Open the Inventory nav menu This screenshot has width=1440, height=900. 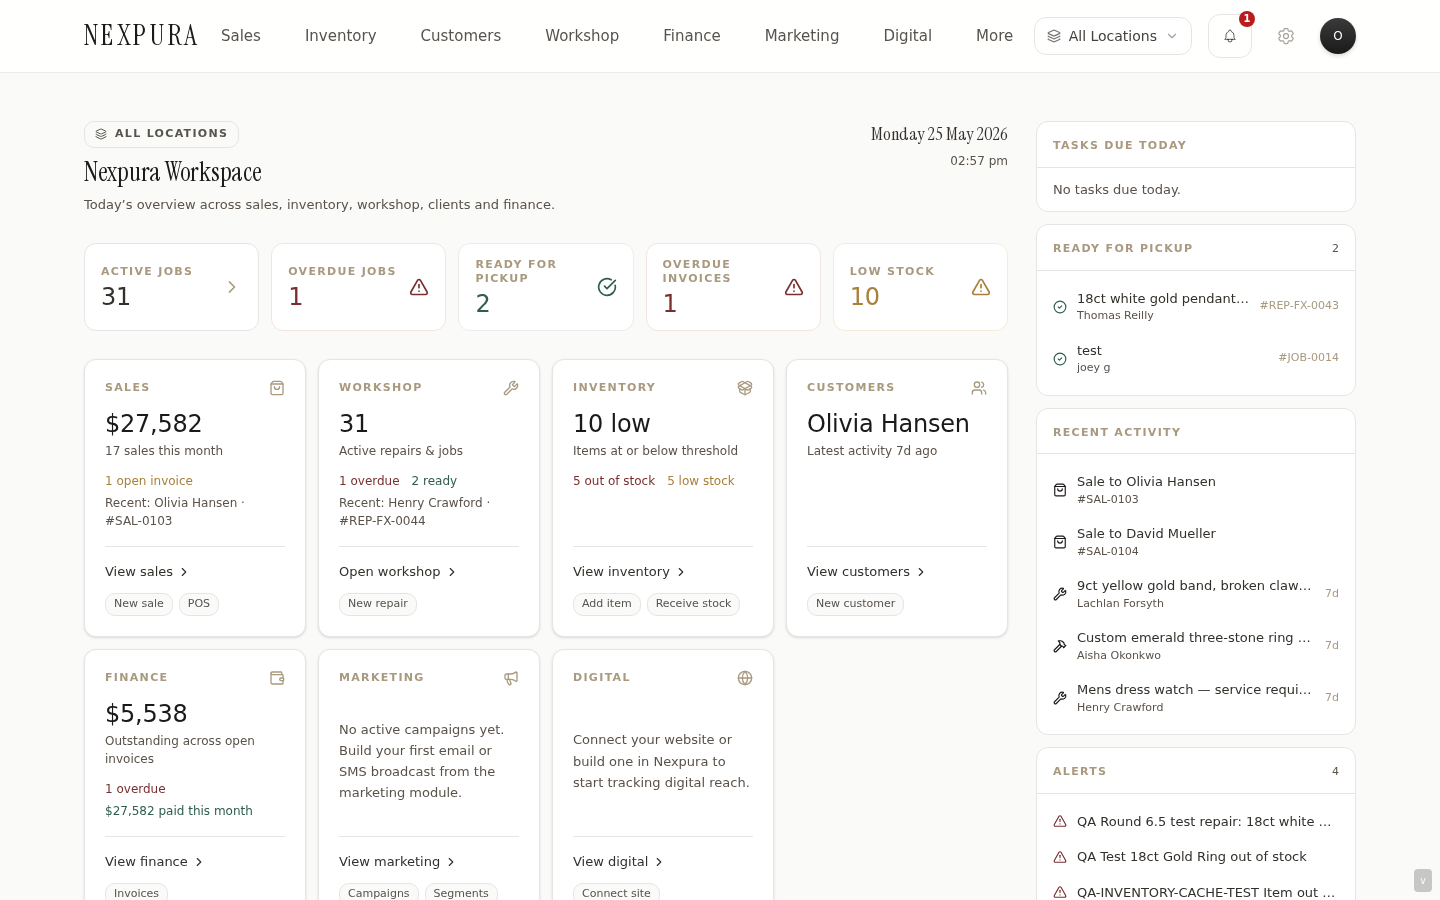[x=341, y=36]
